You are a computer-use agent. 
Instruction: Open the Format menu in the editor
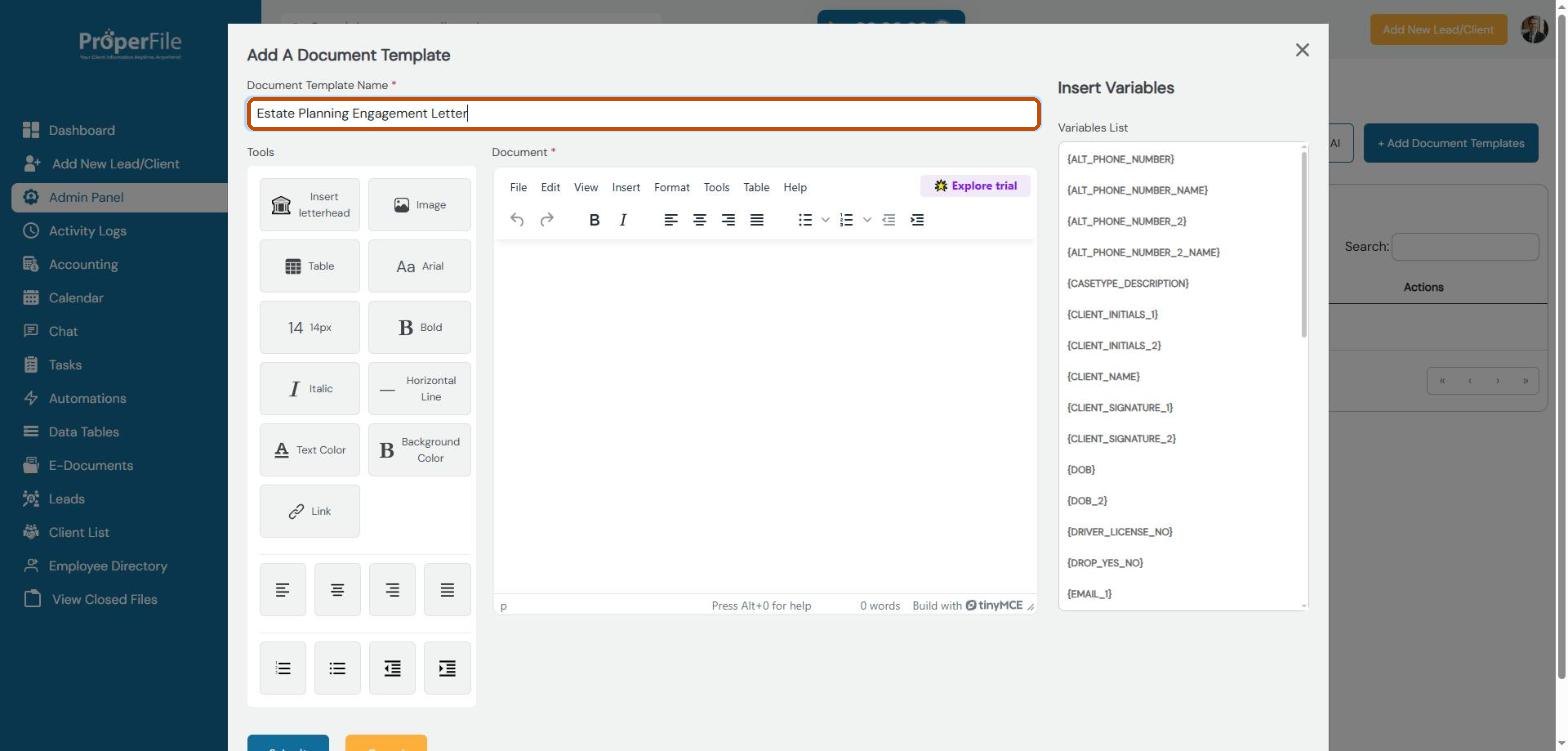point(672,187)
